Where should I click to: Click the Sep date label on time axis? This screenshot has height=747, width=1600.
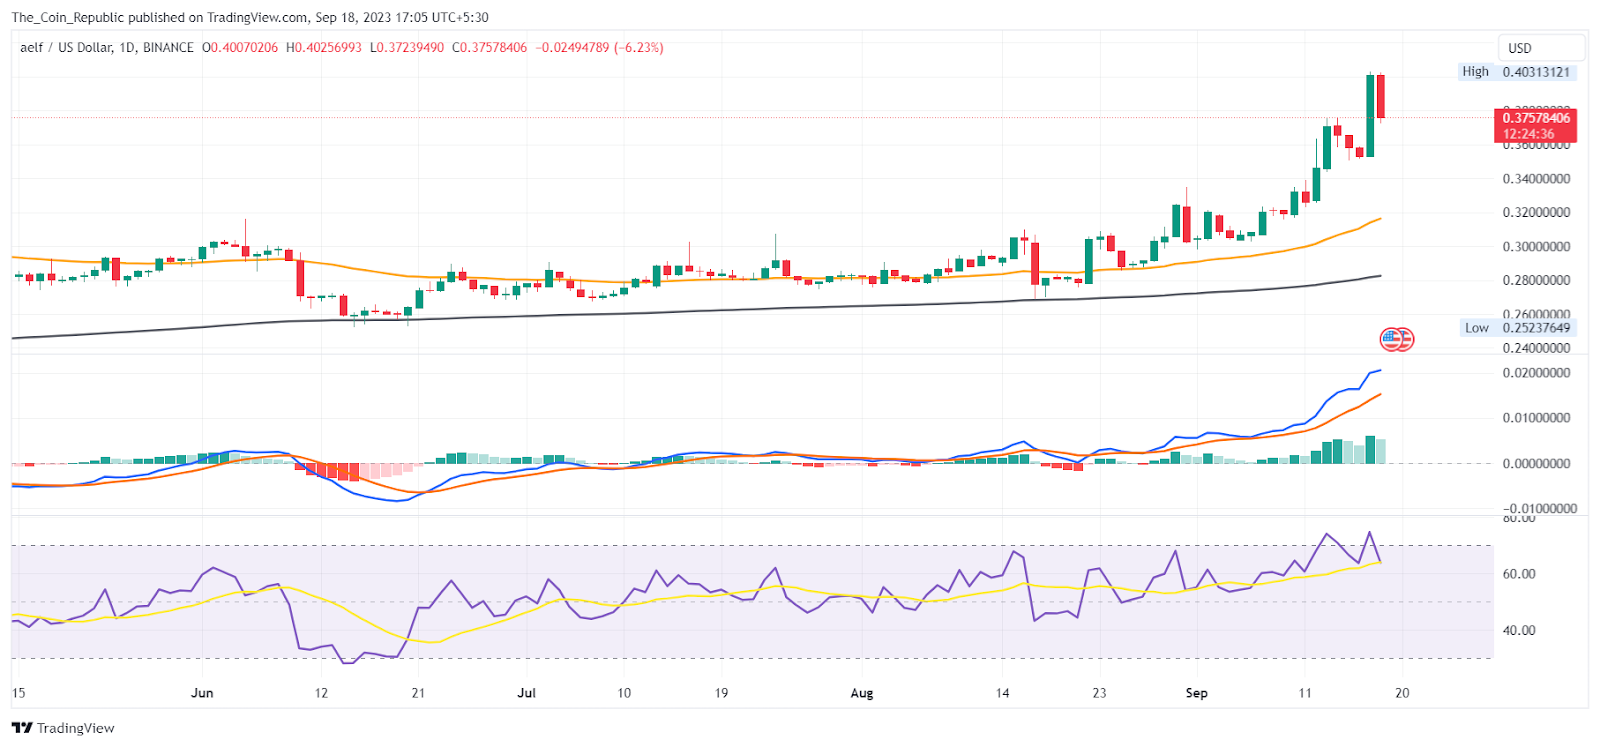1196,693
